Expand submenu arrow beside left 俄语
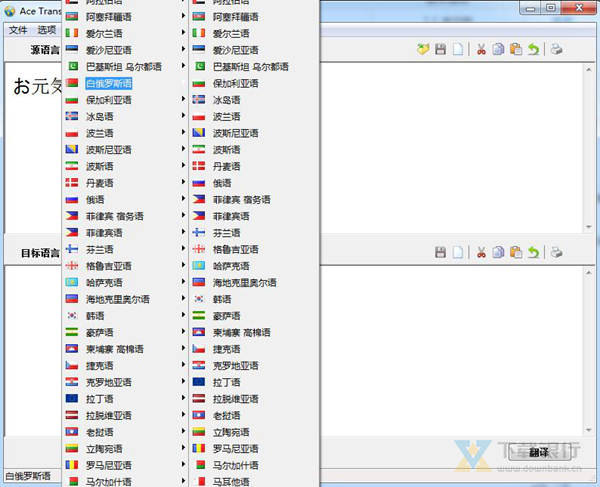 183,199
